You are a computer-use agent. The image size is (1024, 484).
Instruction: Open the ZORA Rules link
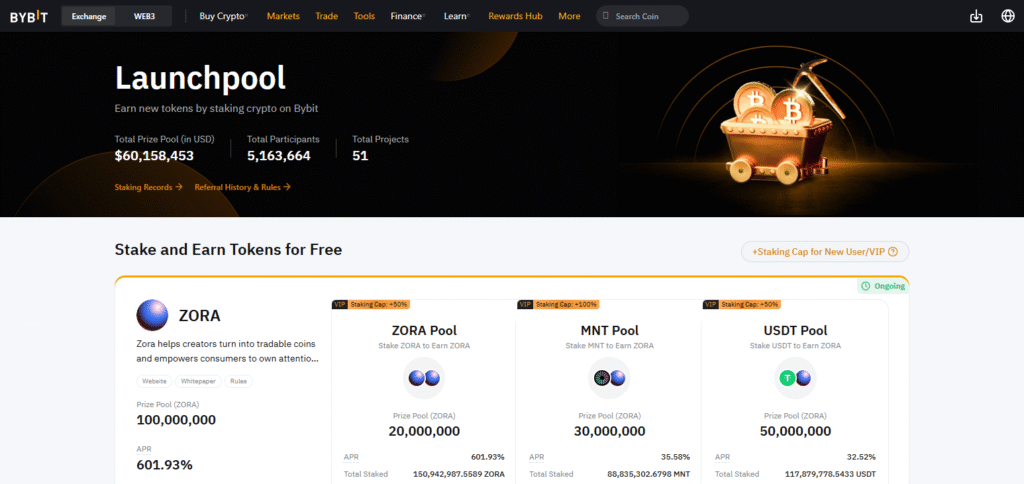coord(238,381)
